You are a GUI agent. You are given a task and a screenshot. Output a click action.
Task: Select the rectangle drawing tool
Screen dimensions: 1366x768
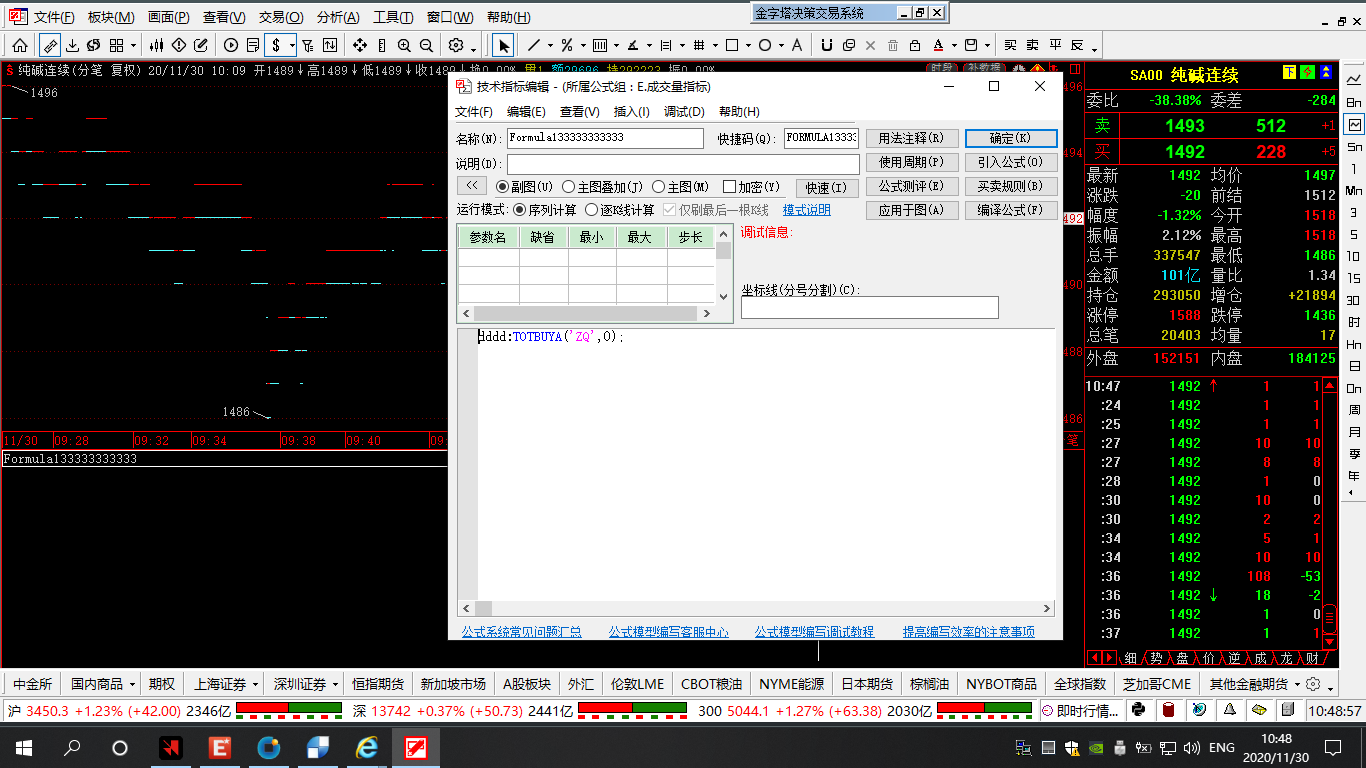tap(732, 45)
